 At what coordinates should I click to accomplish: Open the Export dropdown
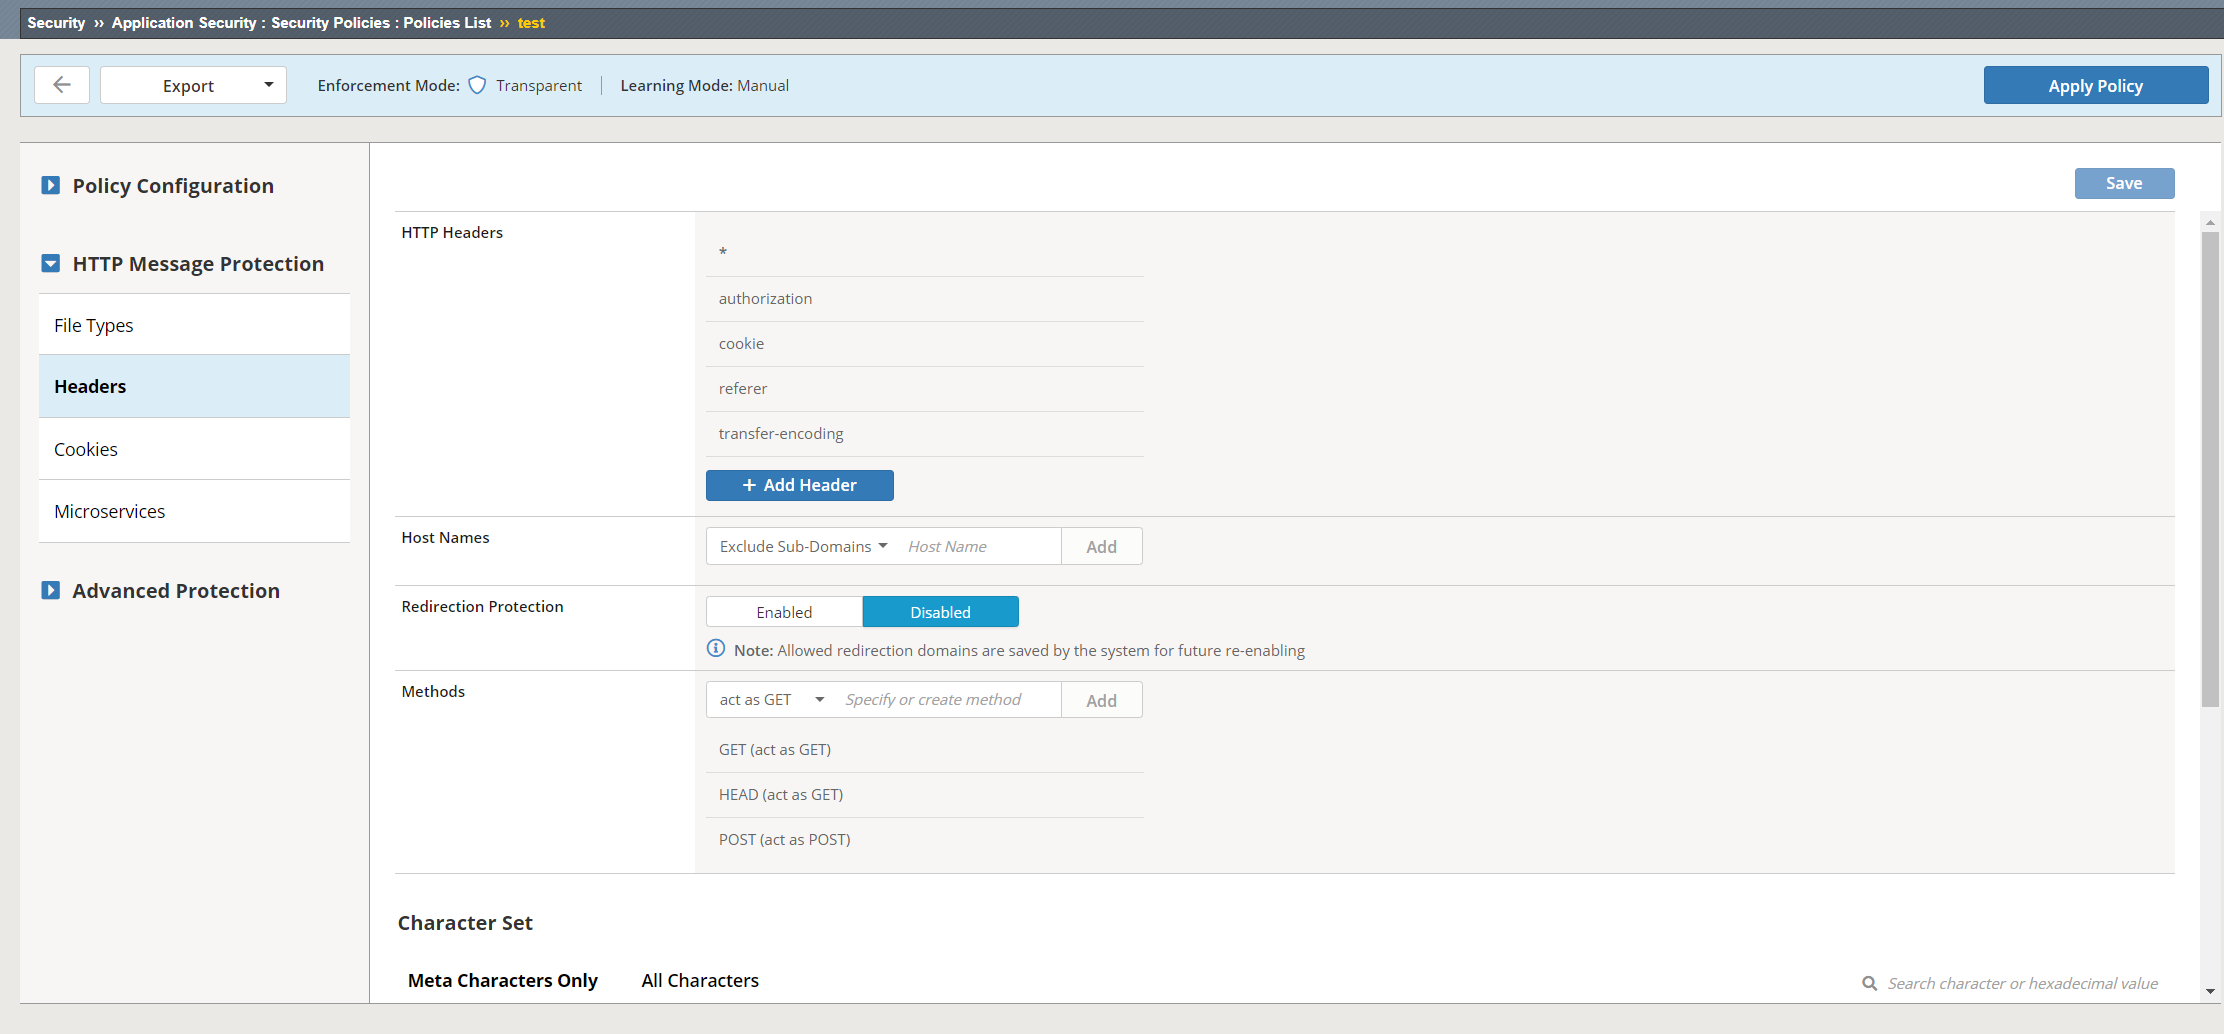coord(193,85)
